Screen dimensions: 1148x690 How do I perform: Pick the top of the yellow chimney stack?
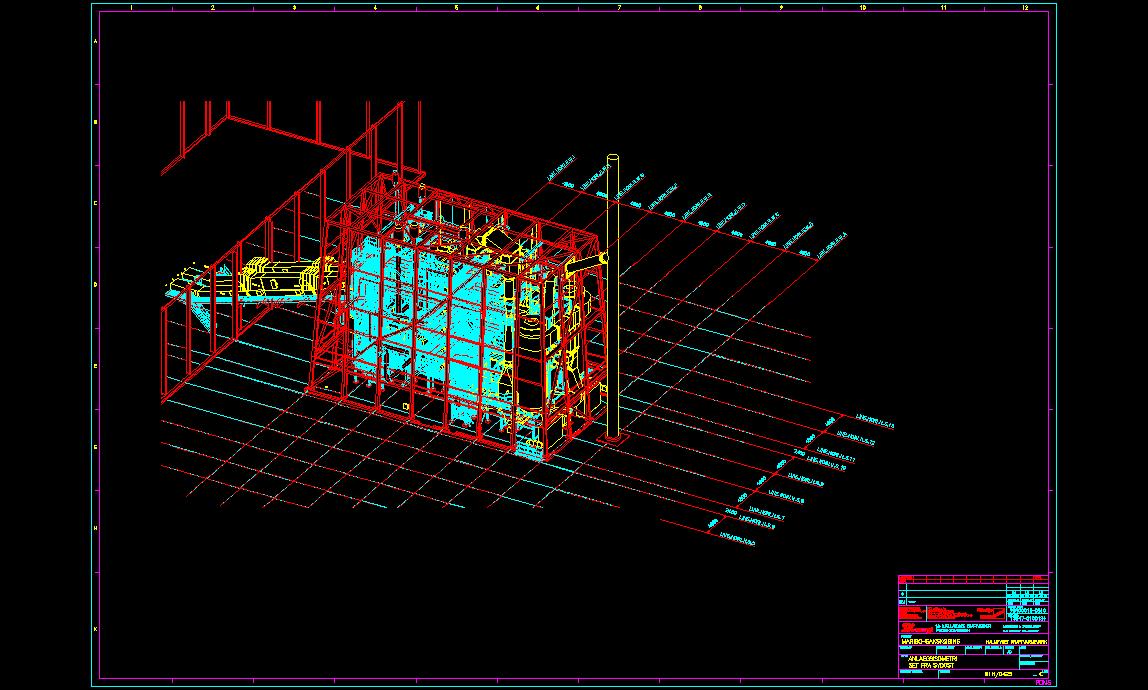613,157
